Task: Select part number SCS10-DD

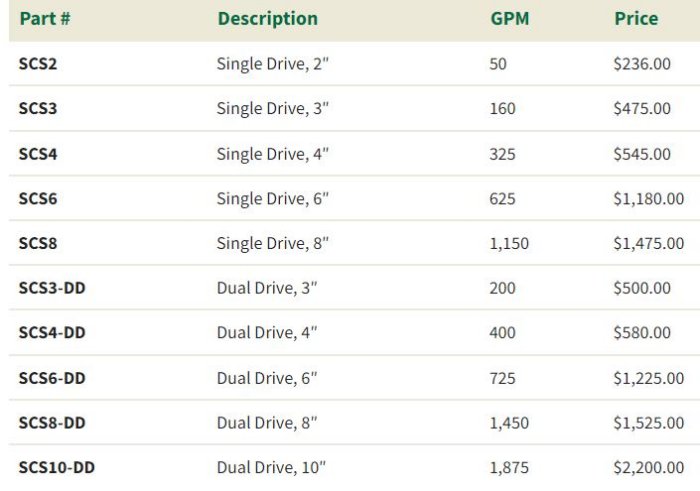Action: [56, 468]
